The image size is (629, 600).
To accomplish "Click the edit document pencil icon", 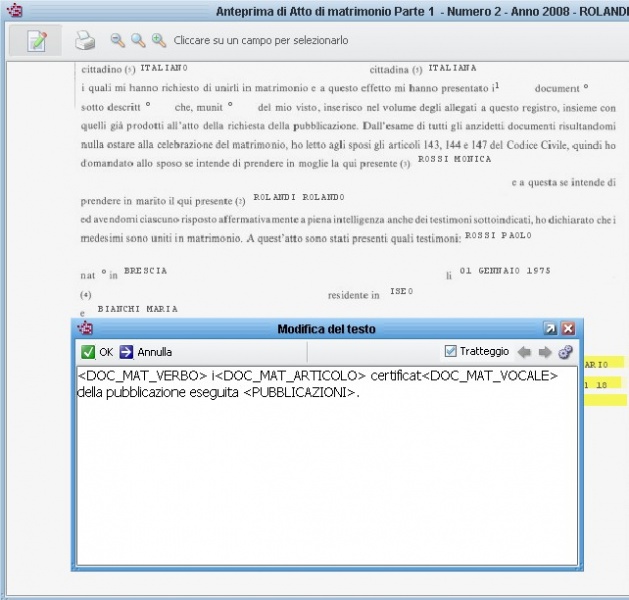I will [36, 41].
